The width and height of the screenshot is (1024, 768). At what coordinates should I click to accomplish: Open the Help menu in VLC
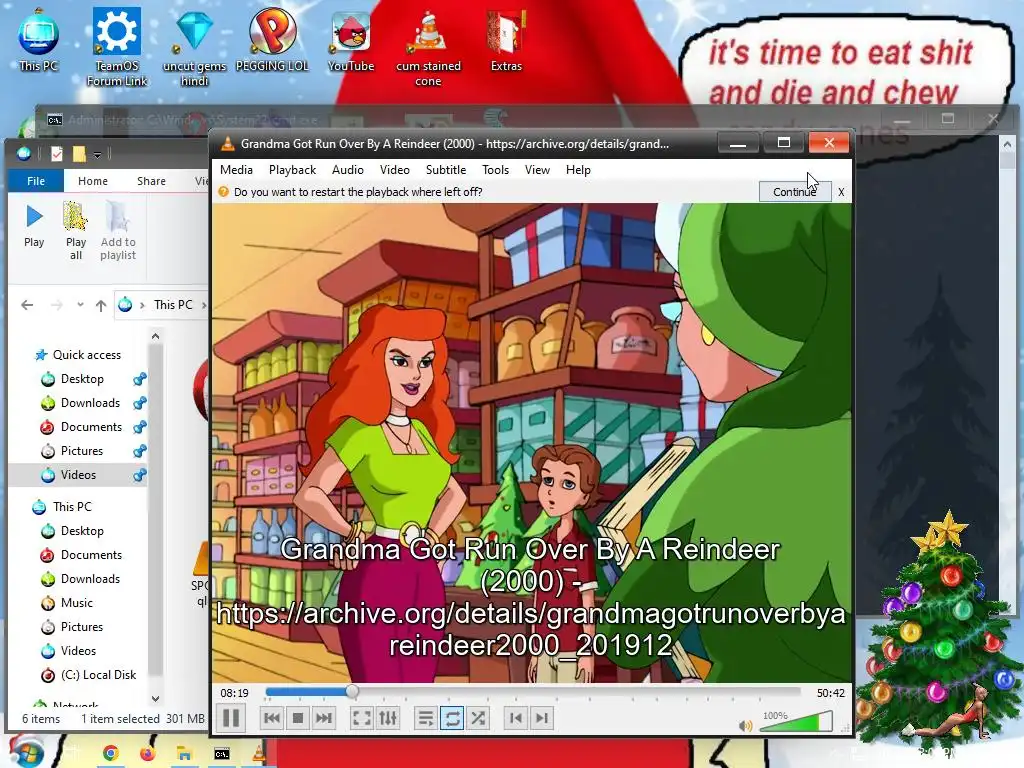click(578, 170)
